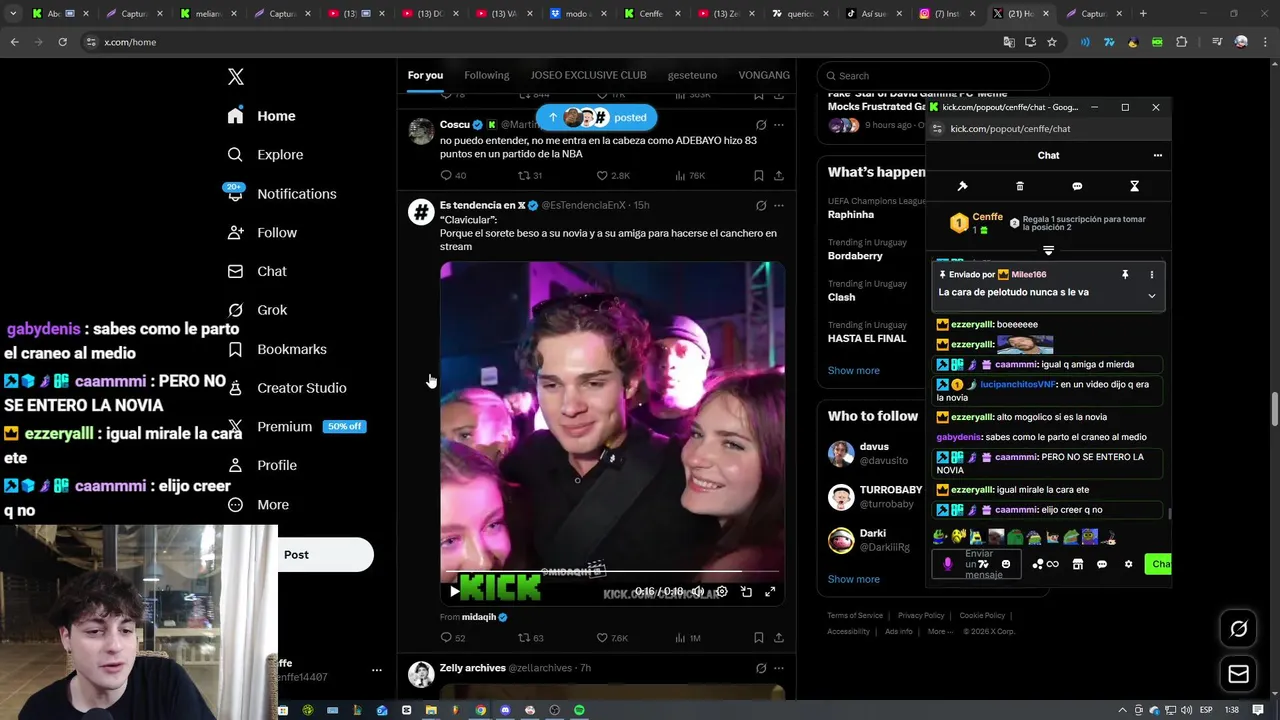Collapse the Kick leaderboard handle
This screenshot has width=1280, height=720.
tap(1048, 250)
